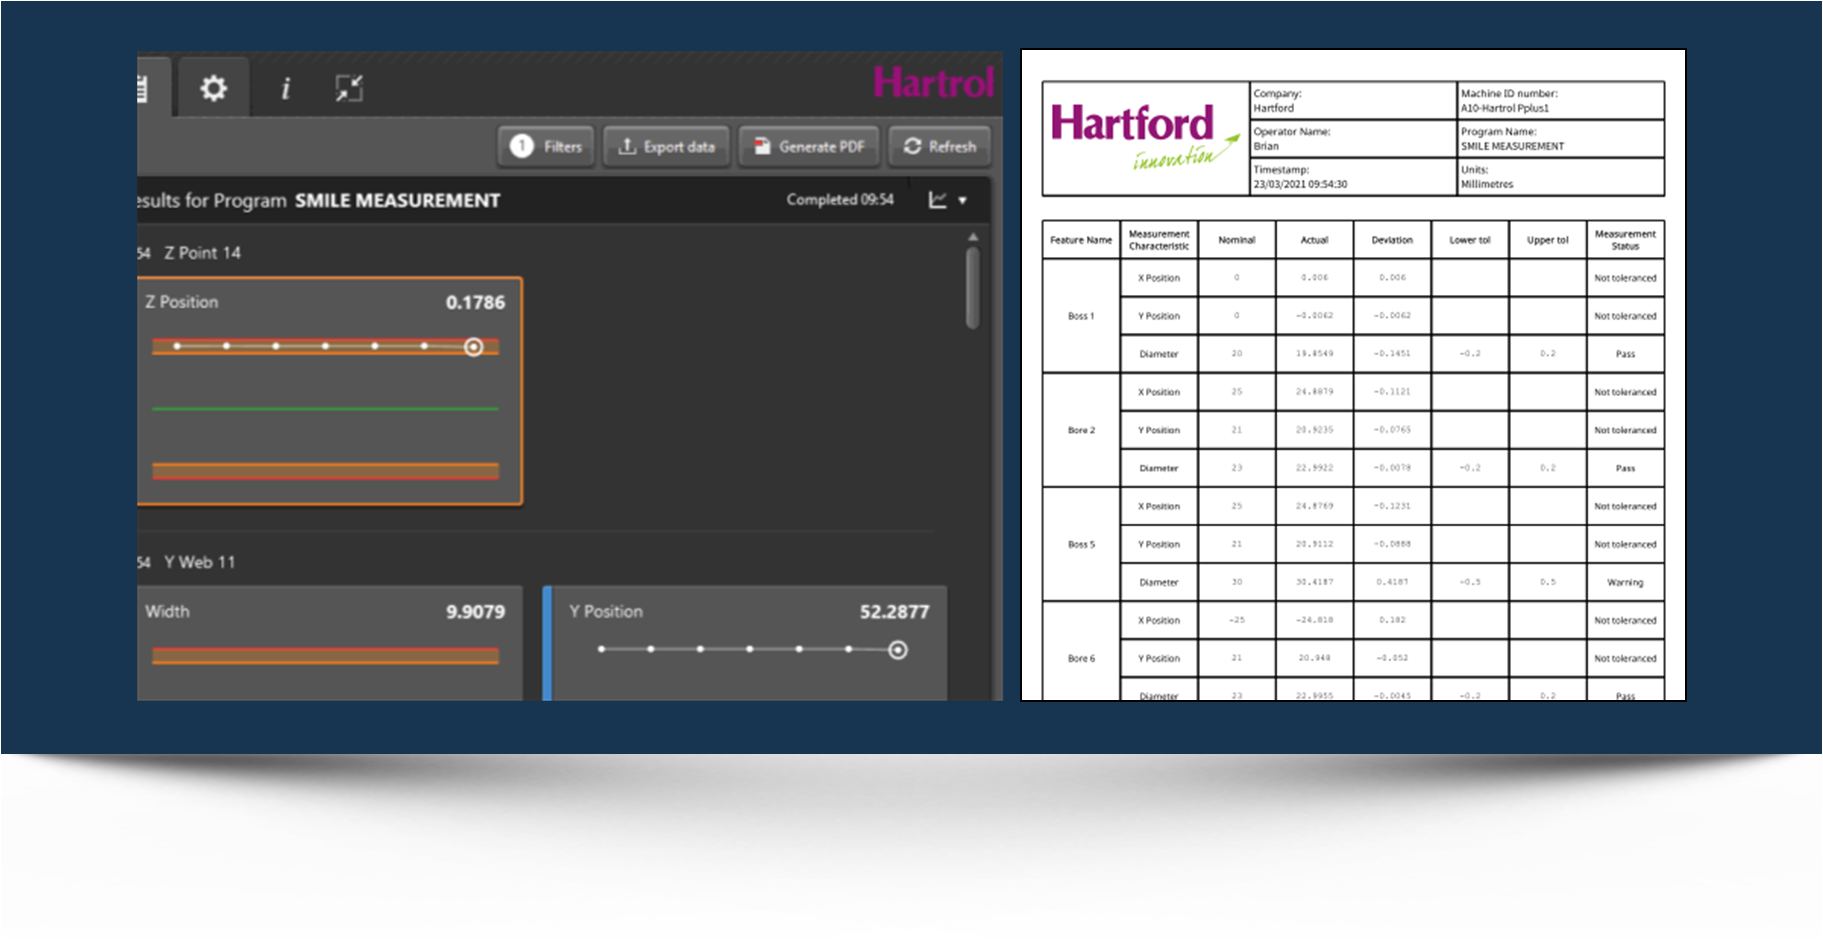Refresh the measurement results
The width and height of the screenshot is (1823, 939).
pyautogui.click(x=939, y=147)
